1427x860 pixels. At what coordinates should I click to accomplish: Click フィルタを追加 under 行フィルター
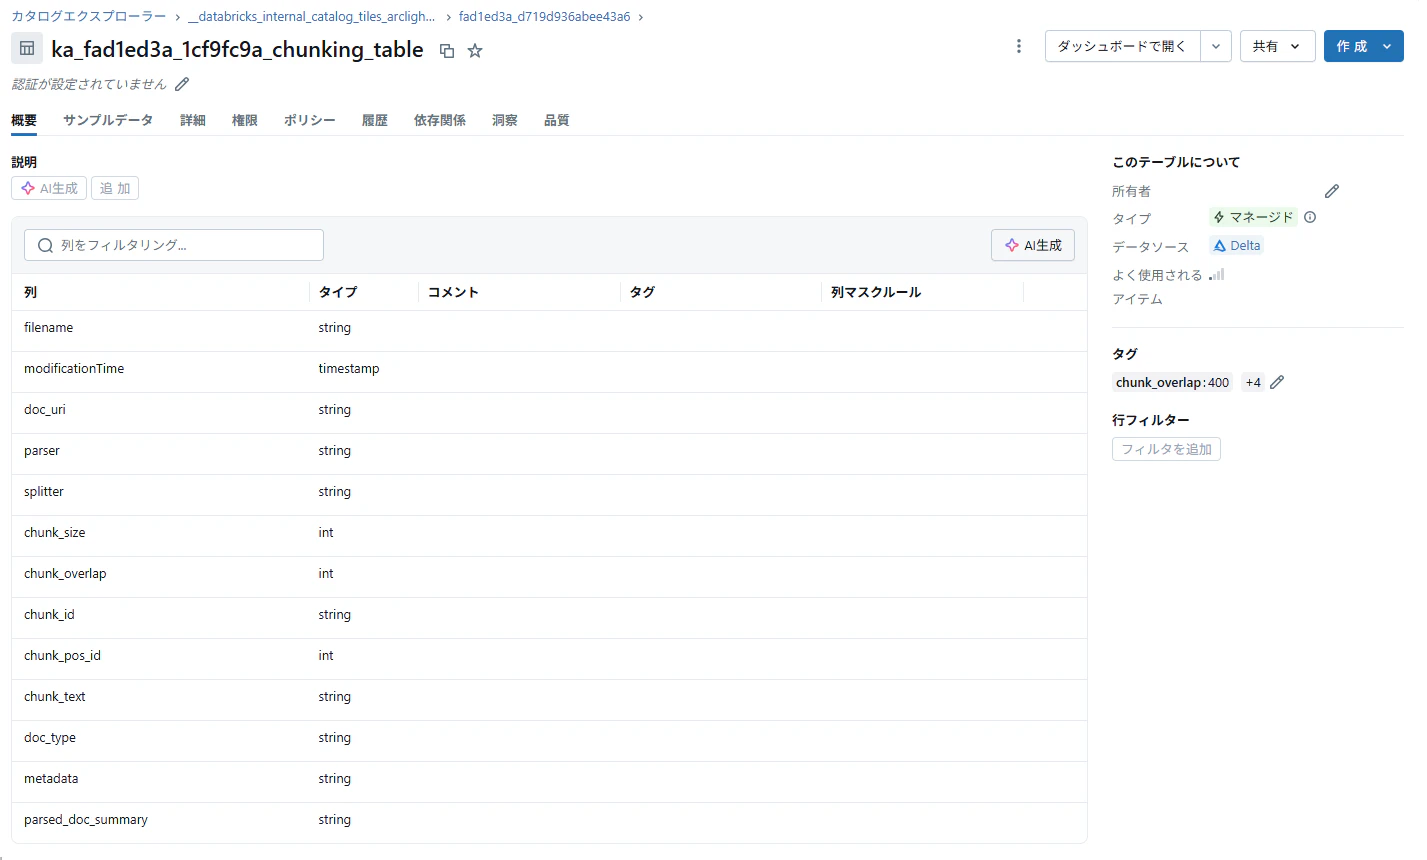pos(1165,449)
